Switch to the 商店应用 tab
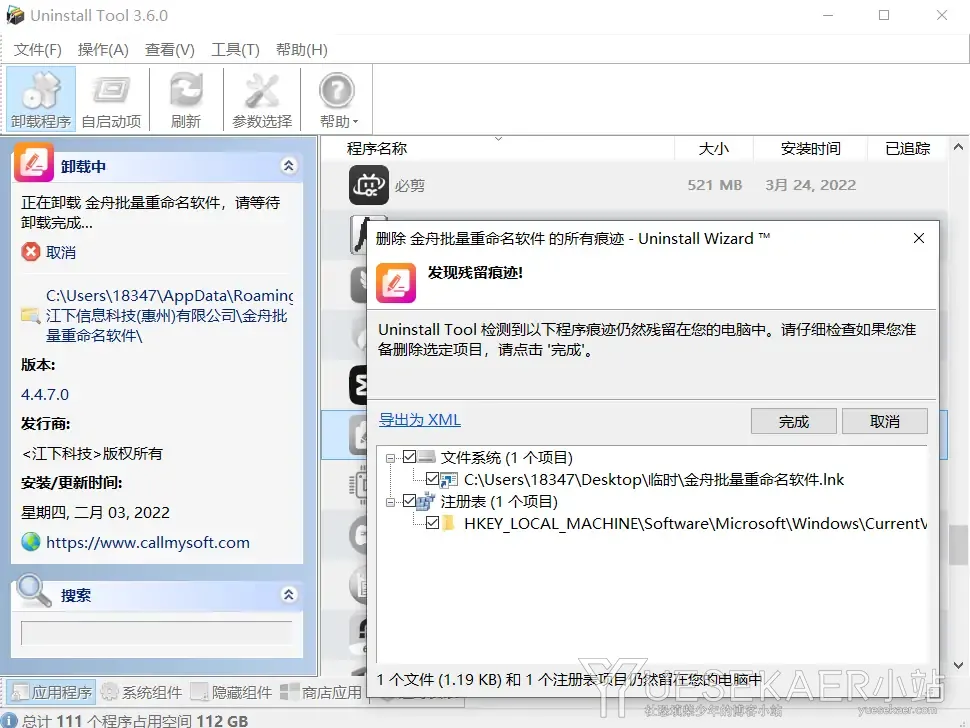The height and width of the screenshot is (728, 970). 321,692
